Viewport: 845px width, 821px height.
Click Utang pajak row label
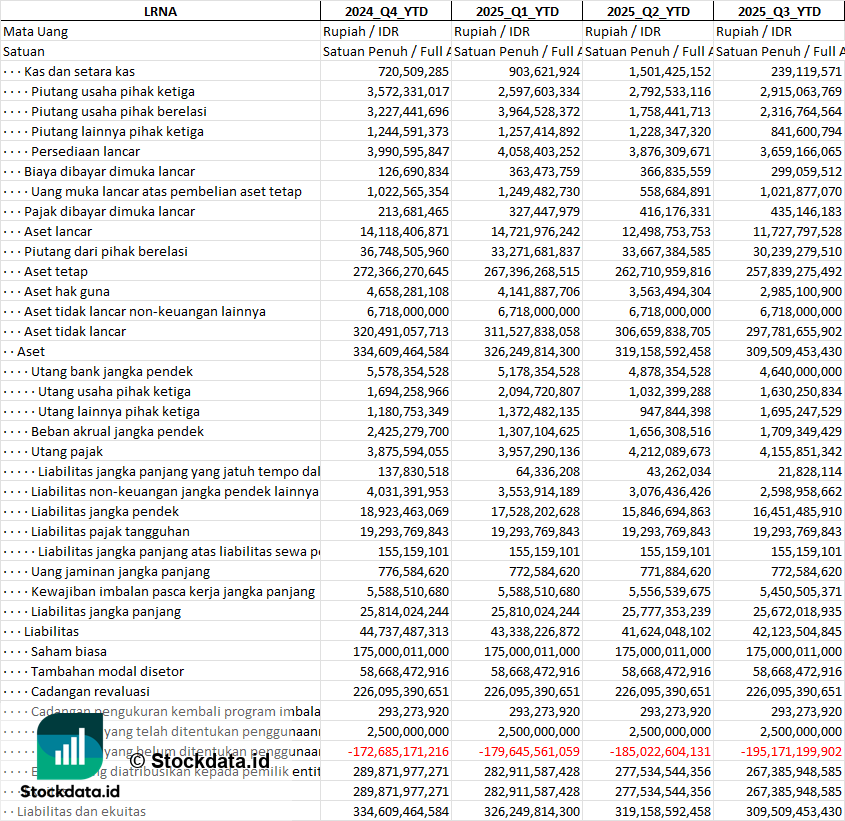click(x=67, y=450)
